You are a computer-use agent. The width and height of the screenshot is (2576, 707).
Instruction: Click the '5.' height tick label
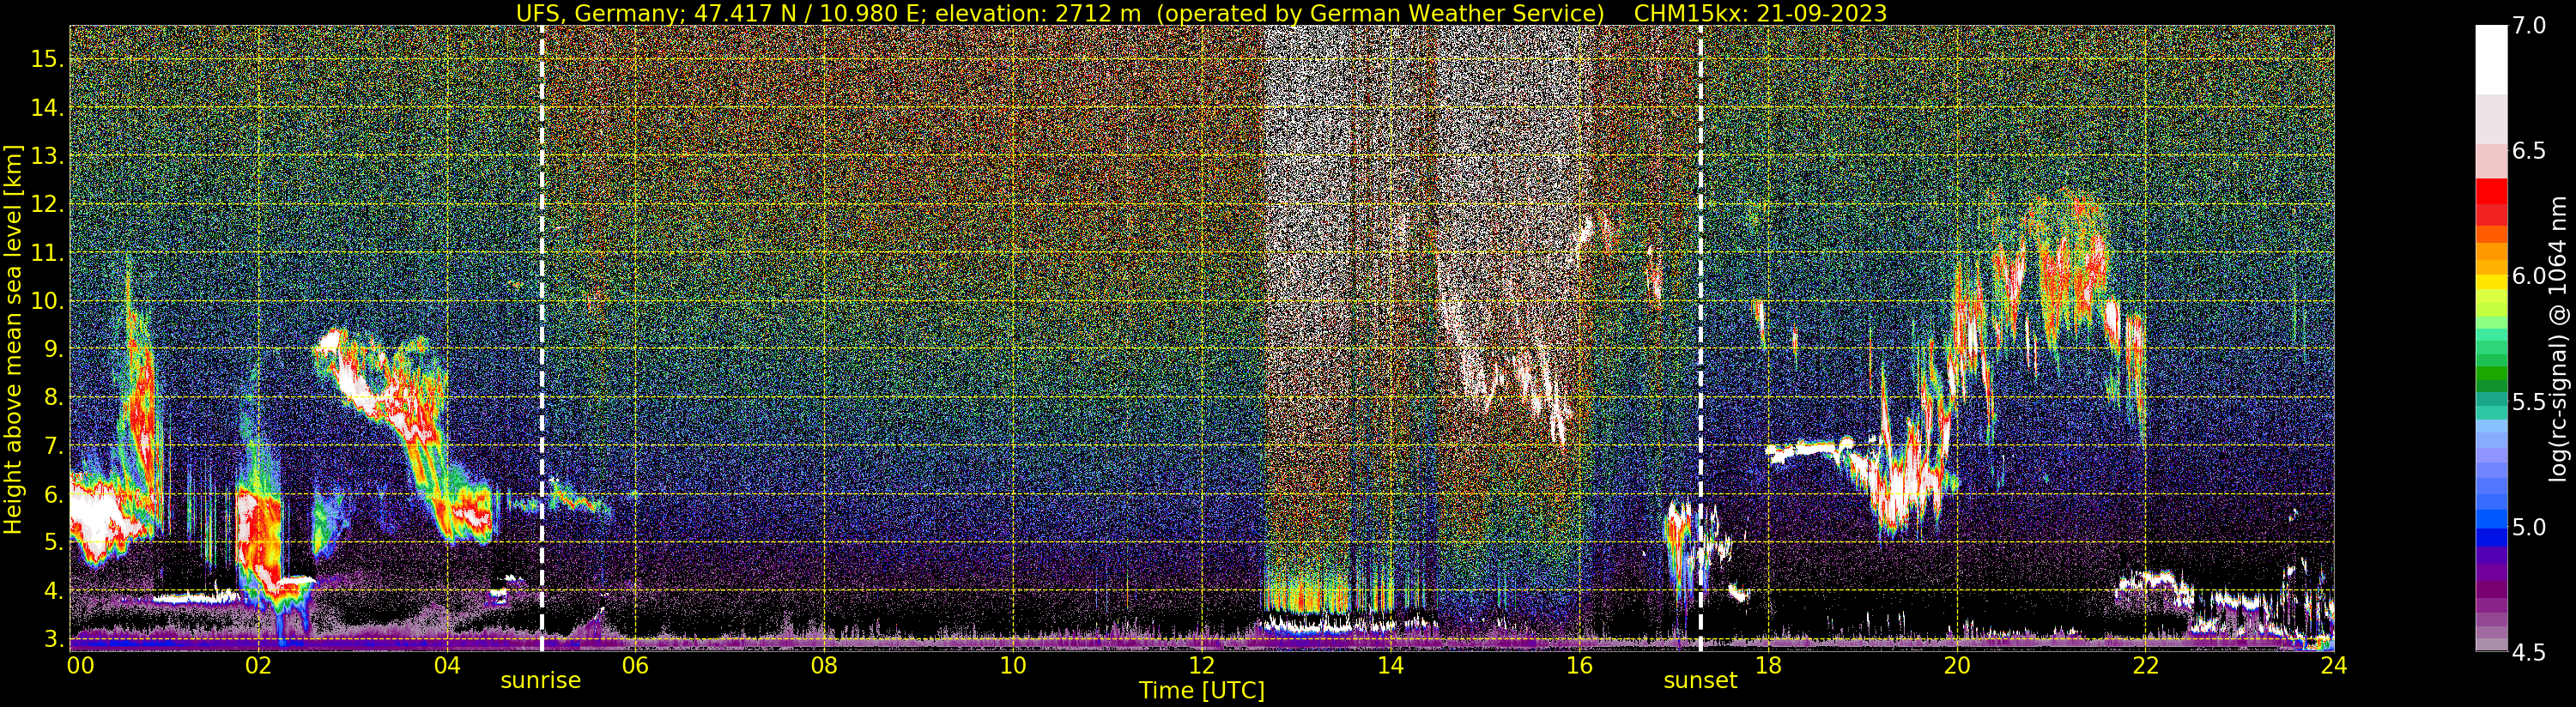pos(54,543)
